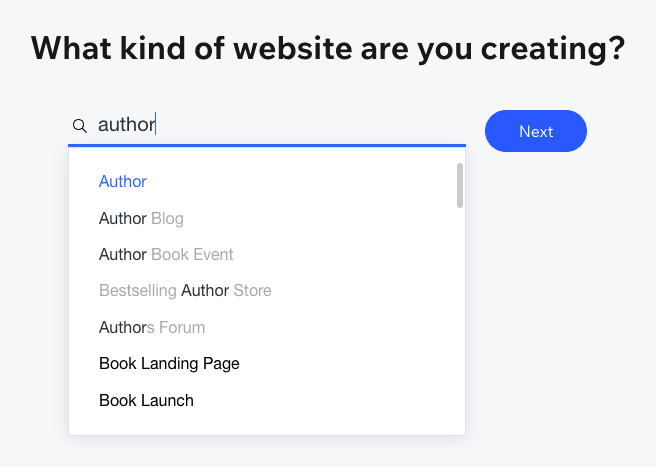Click the greyed 'Blog' word in suggestions
The image size is (656, 467).
pyautogui.click(x=168, y=218)
